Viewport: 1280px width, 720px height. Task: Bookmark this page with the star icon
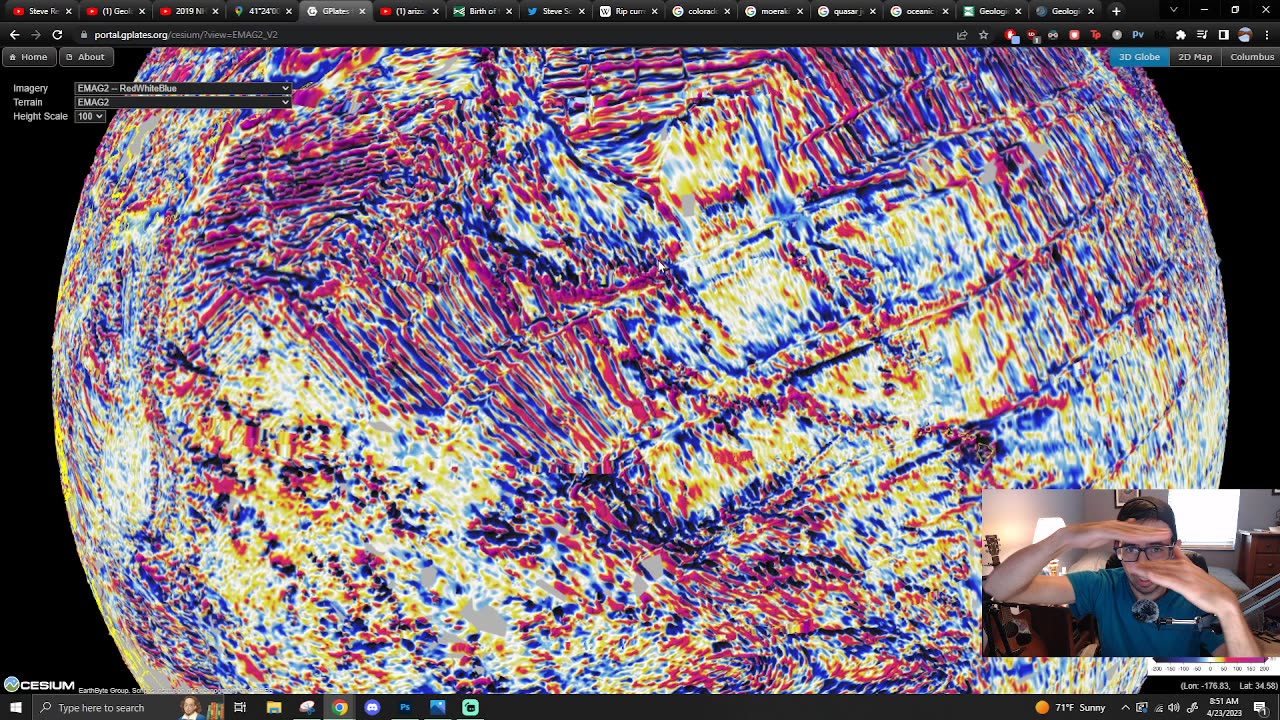pyautogui.click(x=984, y=34)
